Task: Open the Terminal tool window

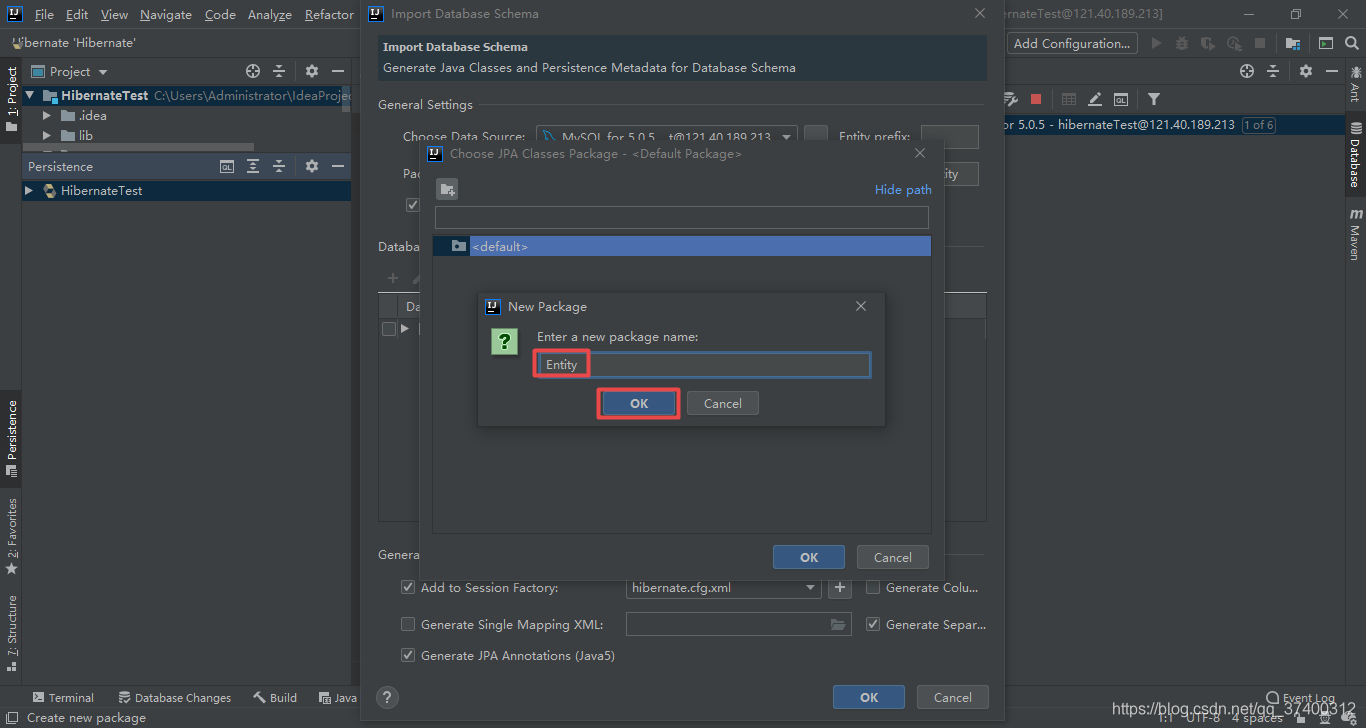Action: [63, 697]
